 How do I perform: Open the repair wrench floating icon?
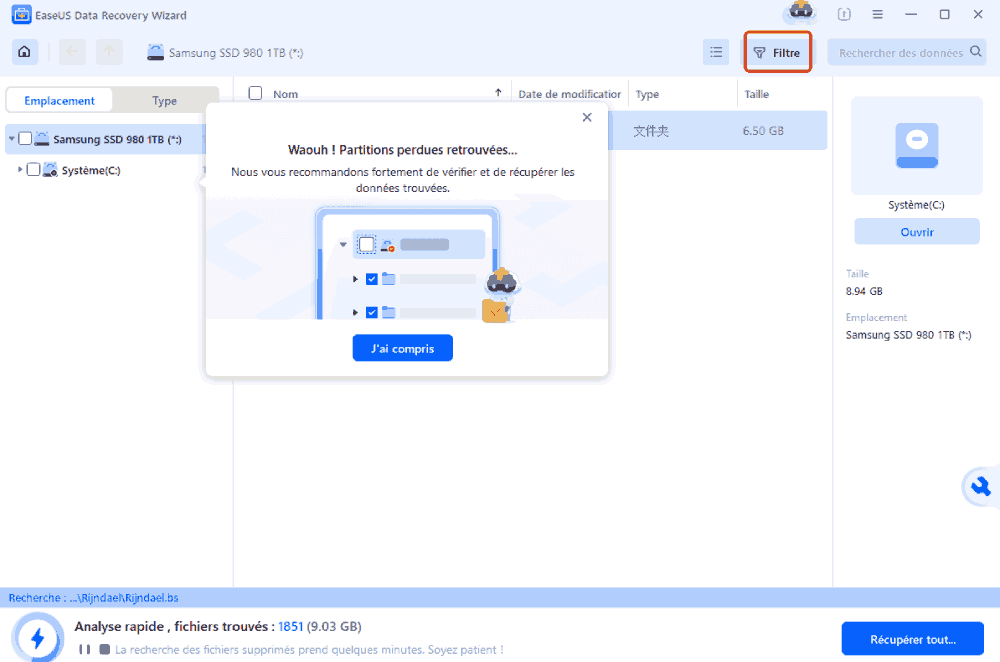[x=980, y=487]
